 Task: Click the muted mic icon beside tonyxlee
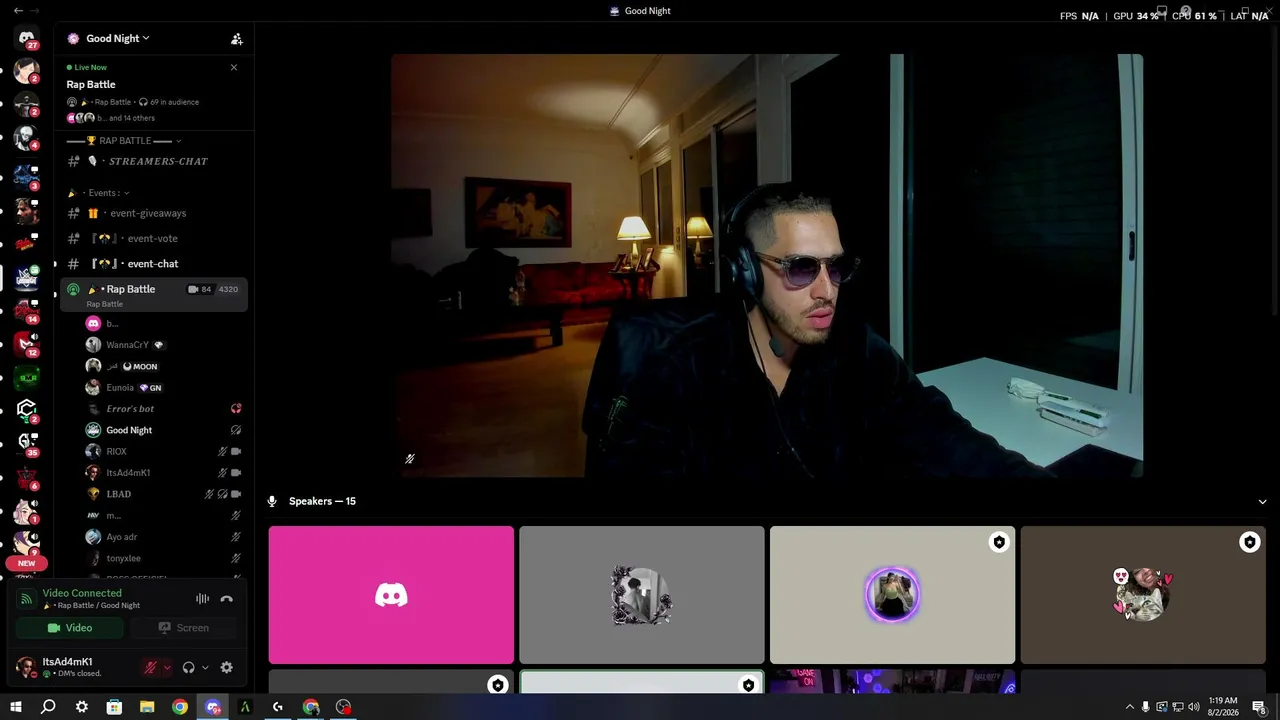[x=236, y=558]
